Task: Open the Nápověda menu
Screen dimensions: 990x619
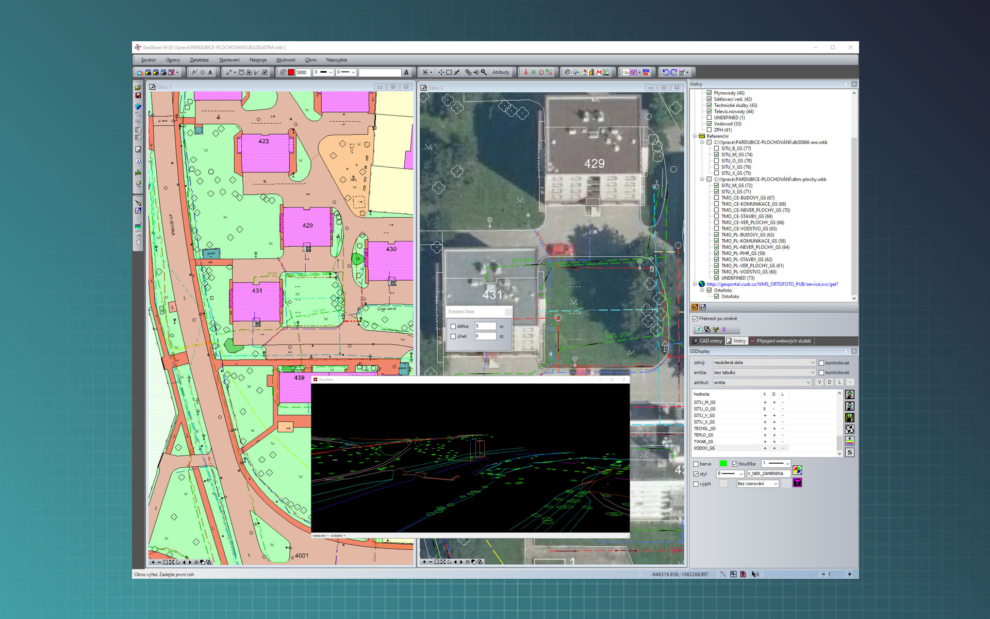Action: (337, 60)
